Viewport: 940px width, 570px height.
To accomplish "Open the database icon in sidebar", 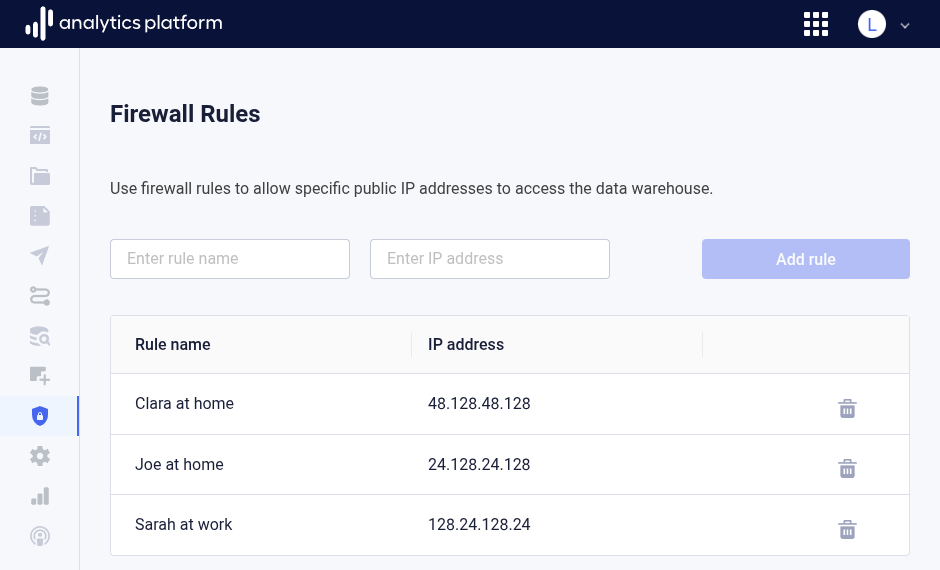I will pyautogui.click(x=40, y=96).
